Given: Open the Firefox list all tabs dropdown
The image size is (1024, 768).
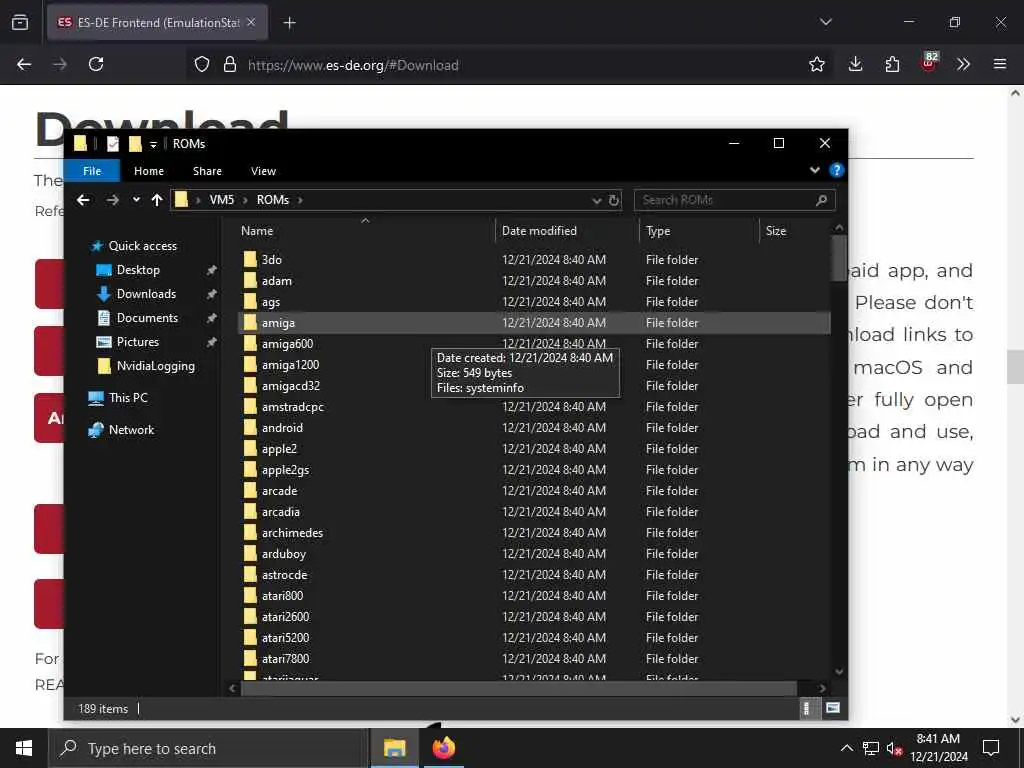Looking at the screenshot, I should 825,22.
